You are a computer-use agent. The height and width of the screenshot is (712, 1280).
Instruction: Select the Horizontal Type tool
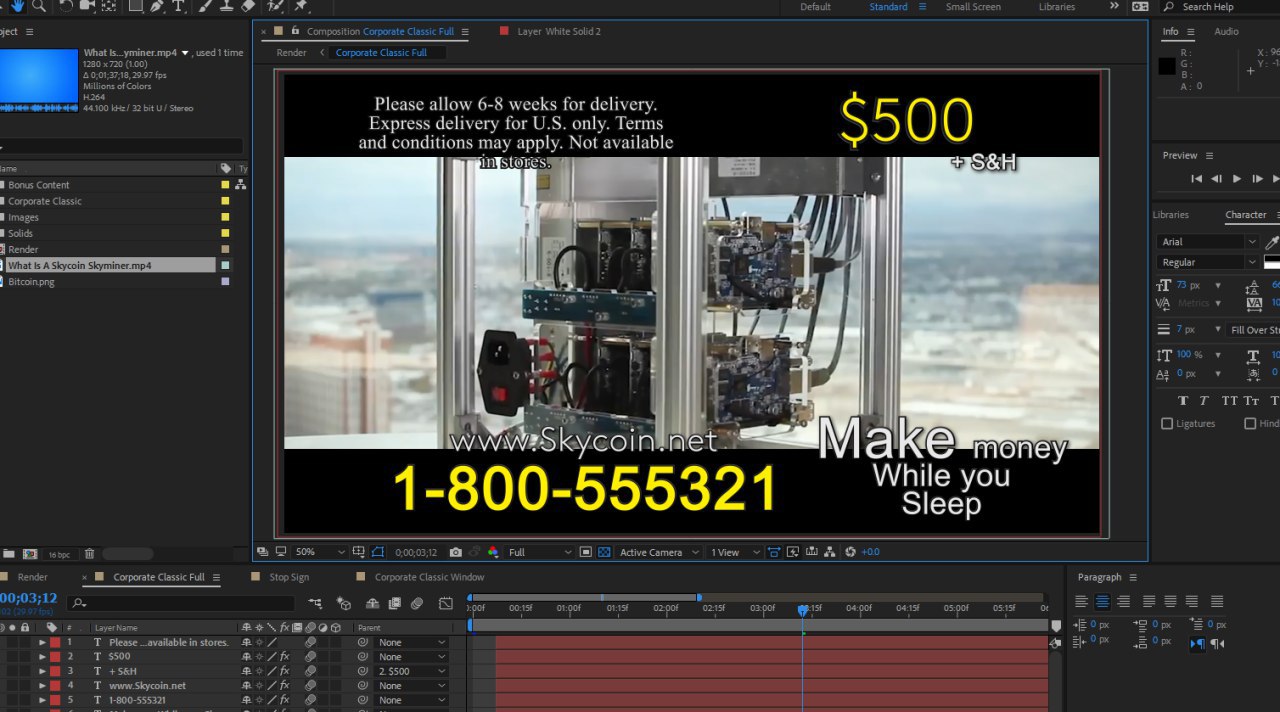(x=178, y=6)
